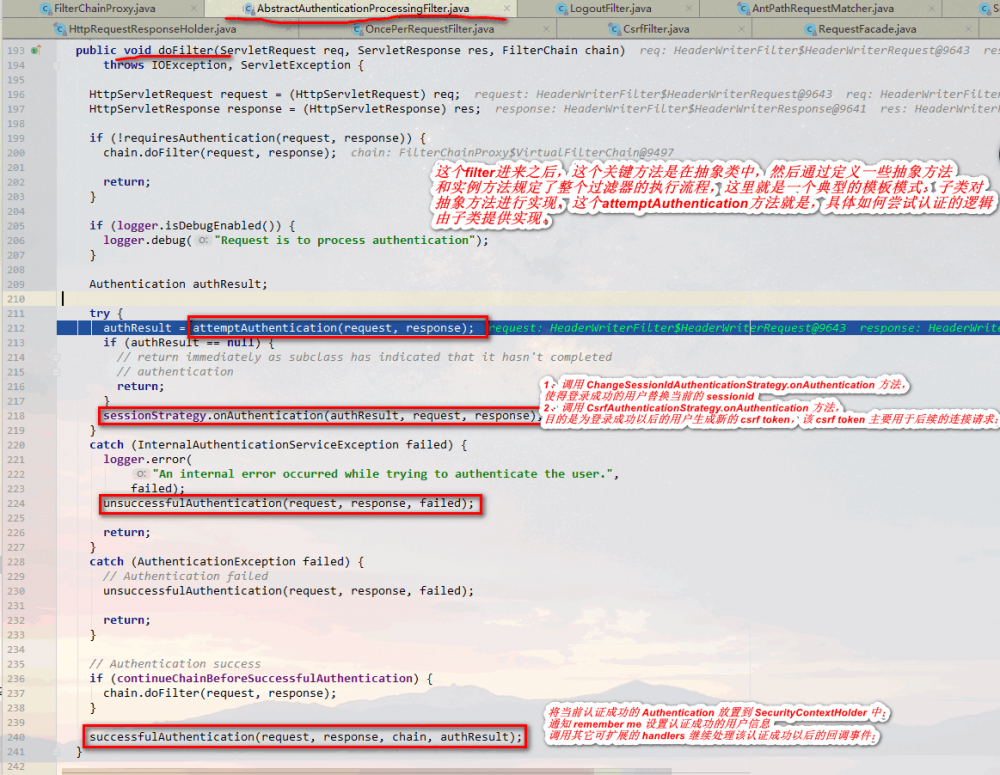Click method fold end marker at line 241
This screenshot has width=1000, height=775.
[56, 751]
